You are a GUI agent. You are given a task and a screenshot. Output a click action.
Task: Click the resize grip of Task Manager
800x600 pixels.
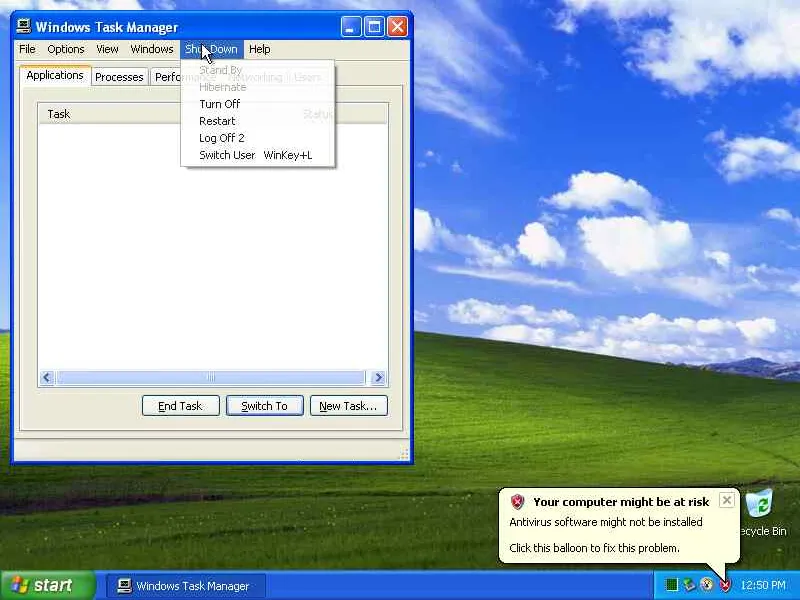[x=404, y=454]
